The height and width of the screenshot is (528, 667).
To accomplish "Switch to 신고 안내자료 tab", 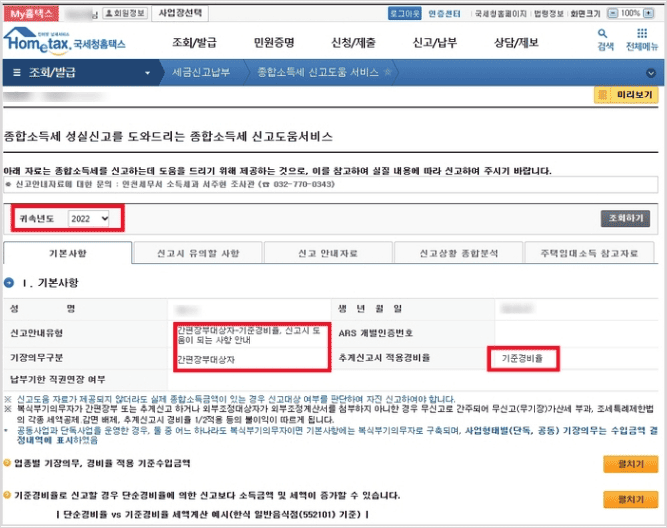I will pos(328,253).
